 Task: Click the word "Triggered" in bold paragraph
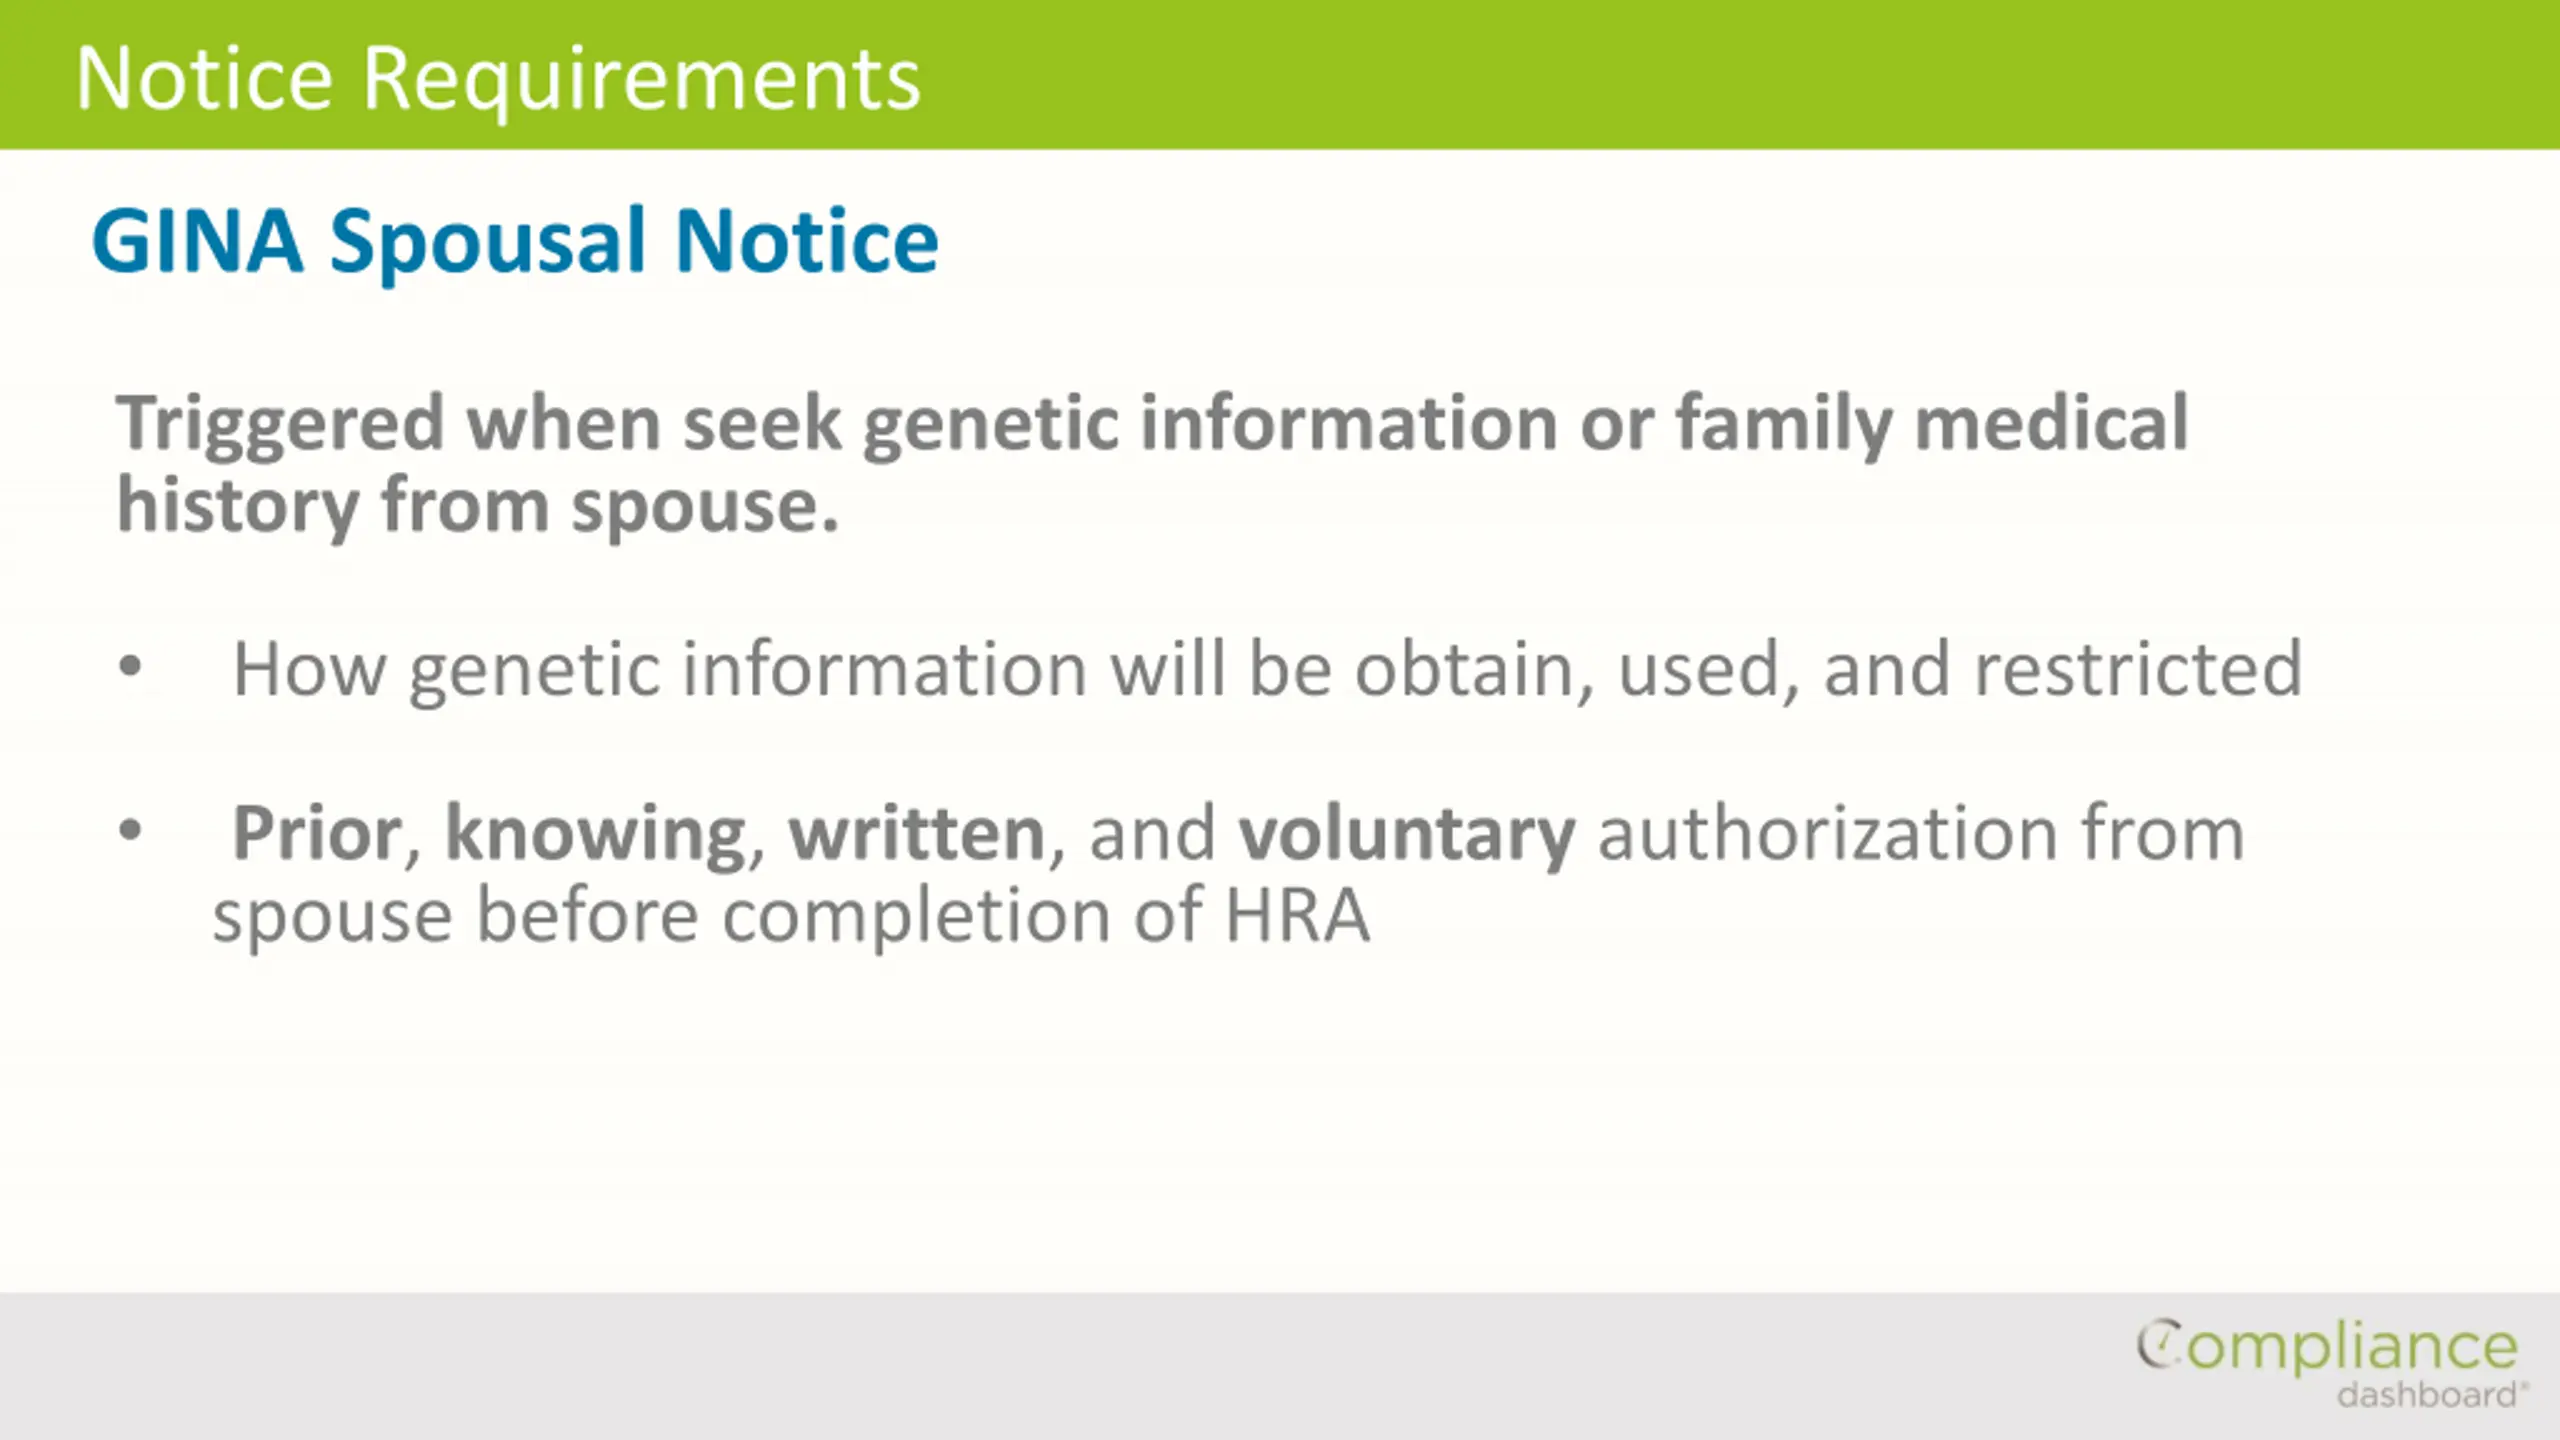280,424
